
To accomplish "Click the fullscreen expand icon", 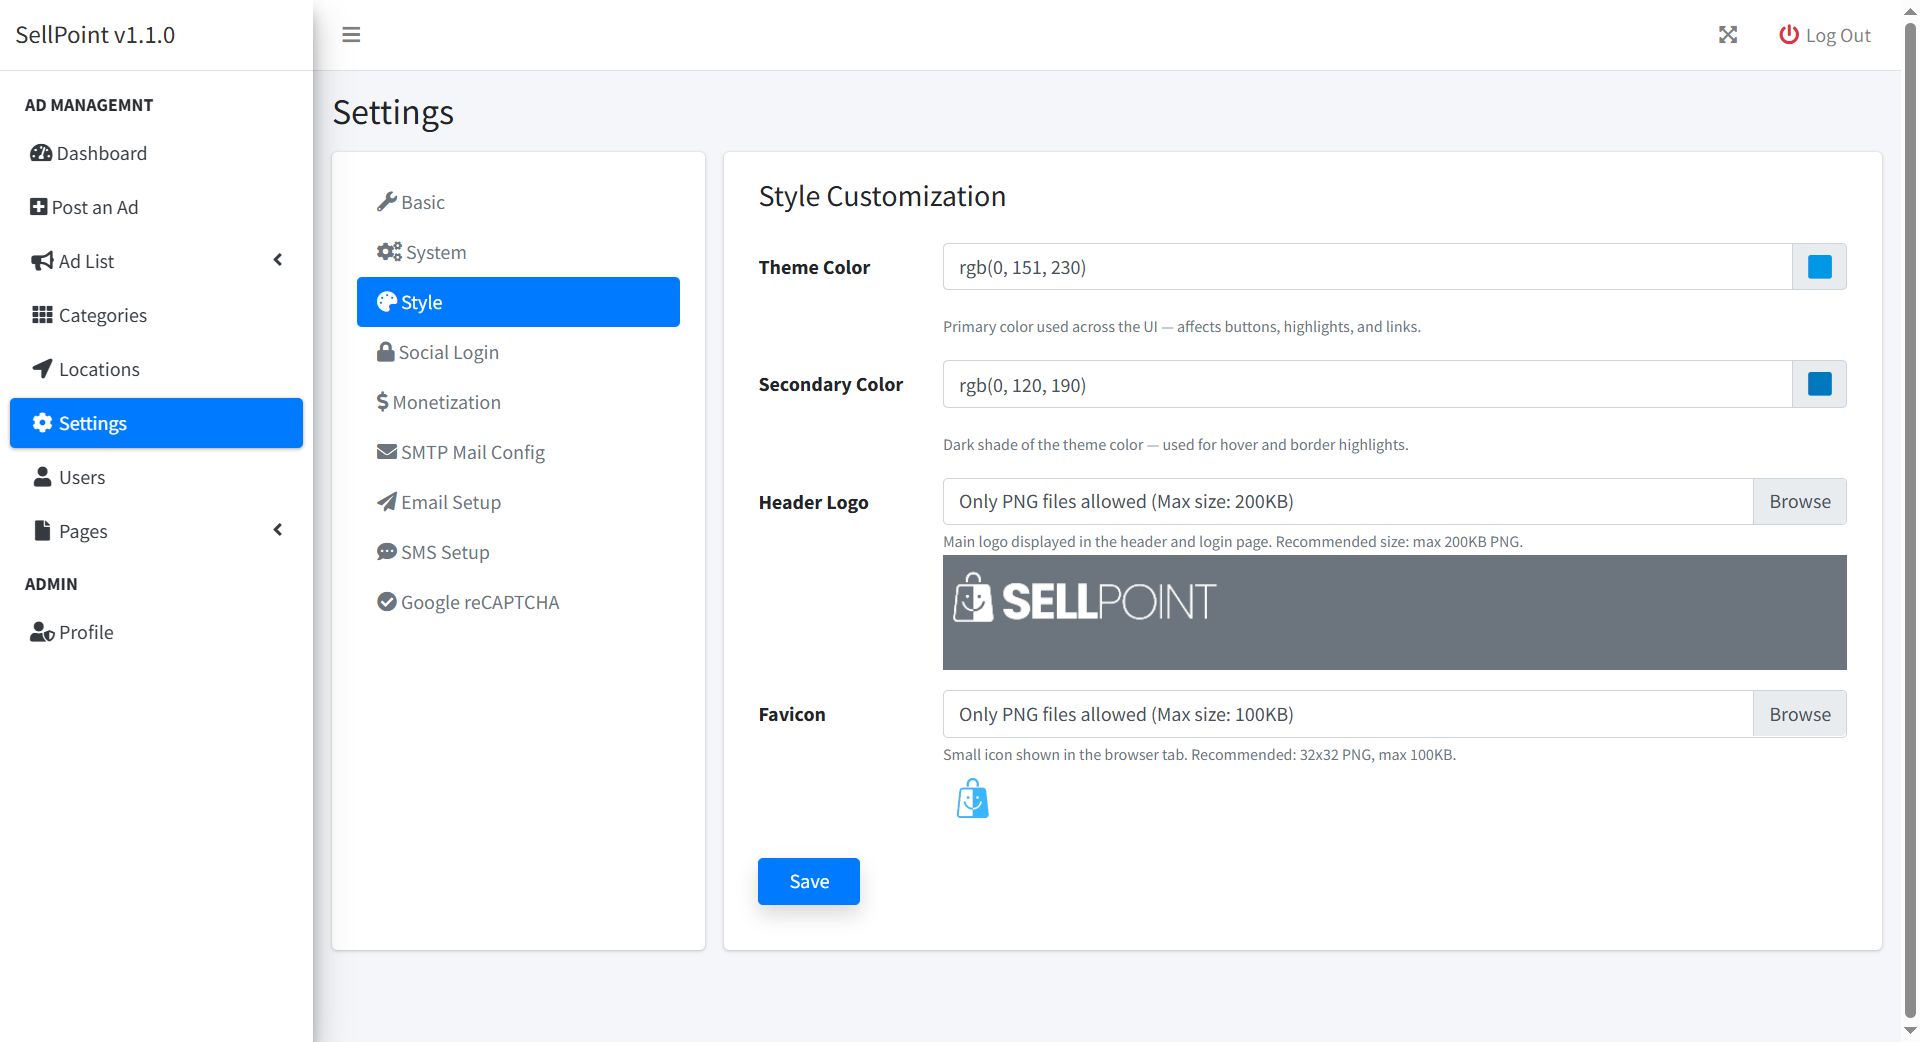I will pos(1728,35).
